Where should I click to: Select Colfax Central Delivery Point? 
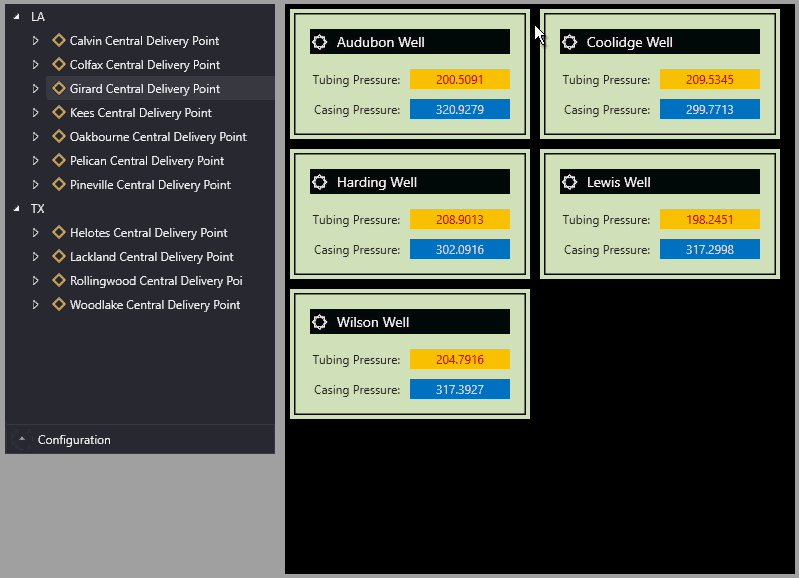[145, 65]
